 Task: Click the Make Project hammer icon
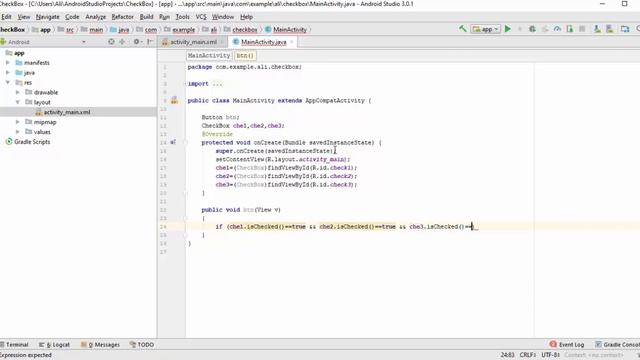click(462, 29)
